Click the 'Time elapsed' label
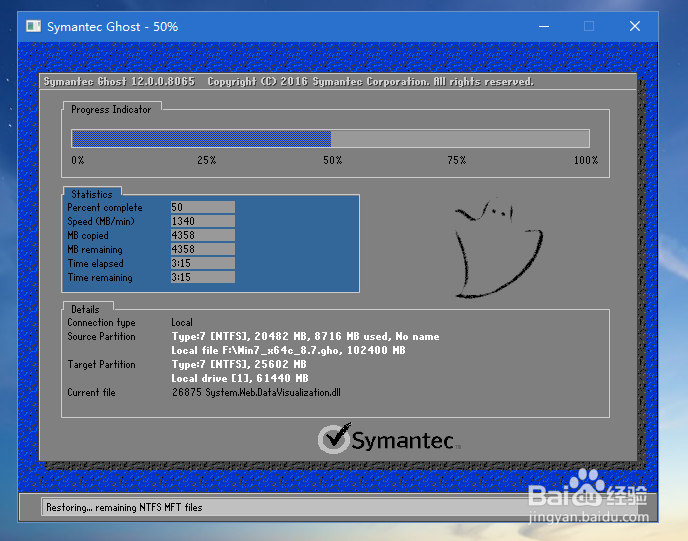Image resolution: width=688 pixels, height=541 pixels. [95, 264]
